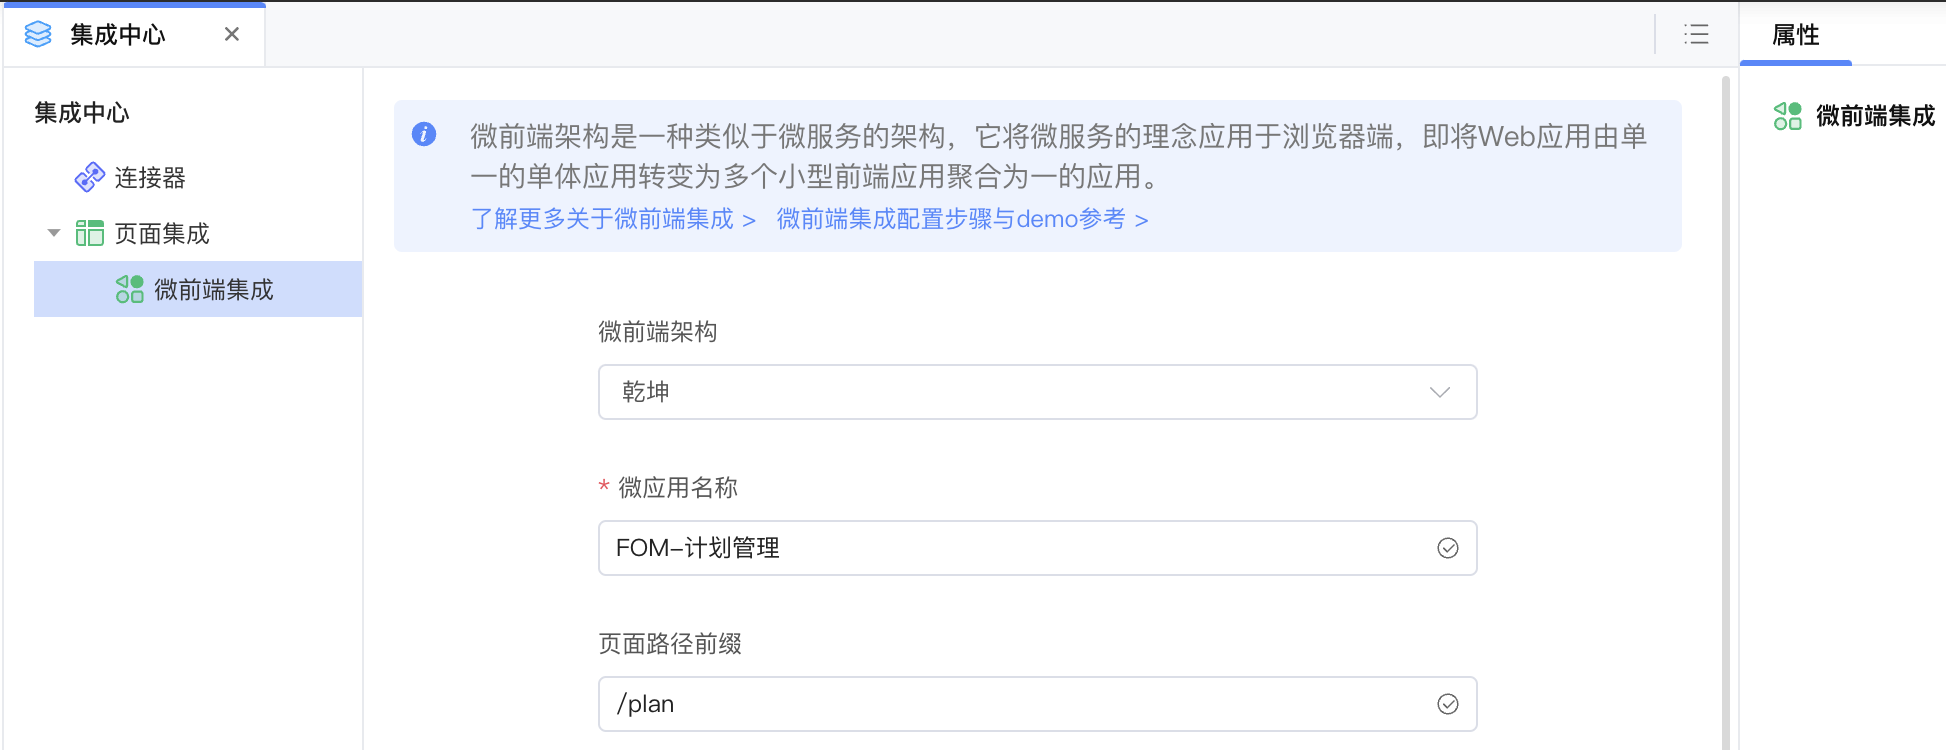Click the check-circle icon in 页面路径前缀 field
The width and height of the screenshot is (1946, 750).
[x=1448, y=704]
